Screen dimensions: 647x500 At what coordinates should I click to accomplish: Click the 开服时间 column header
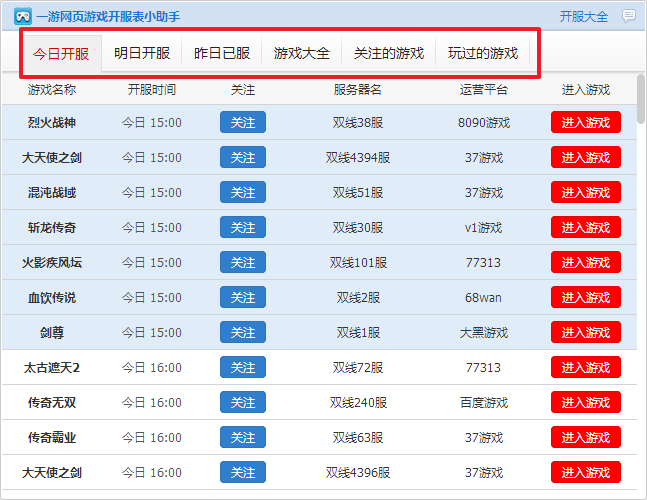pyautogui.click(x=151, y=90)
